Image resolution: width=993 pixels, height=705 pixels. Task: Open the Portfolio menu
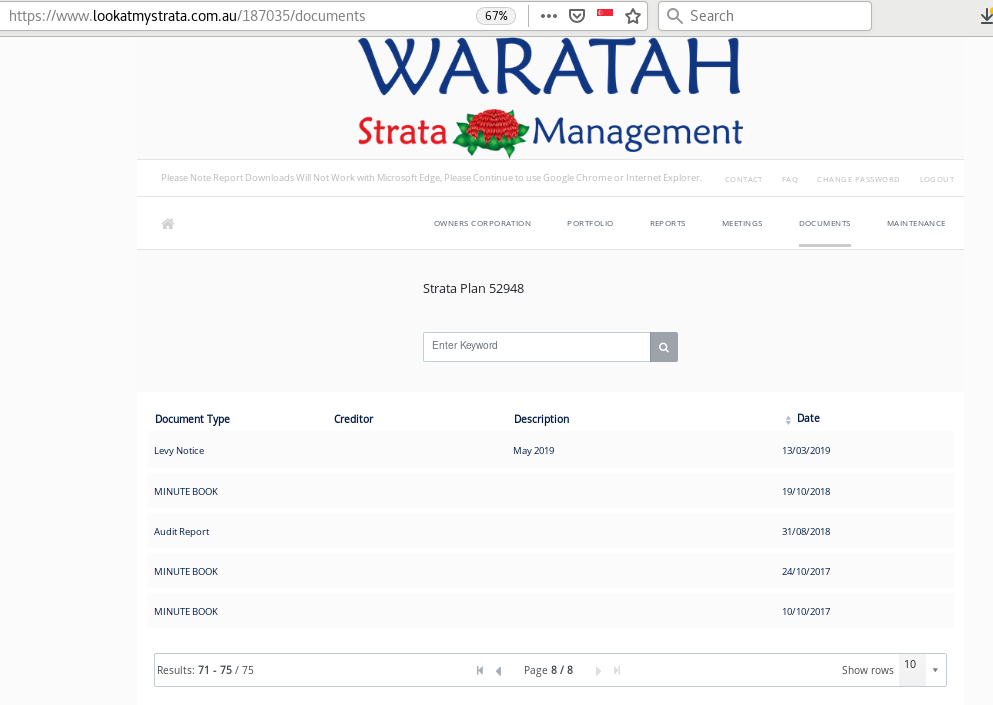coord(590,224)
